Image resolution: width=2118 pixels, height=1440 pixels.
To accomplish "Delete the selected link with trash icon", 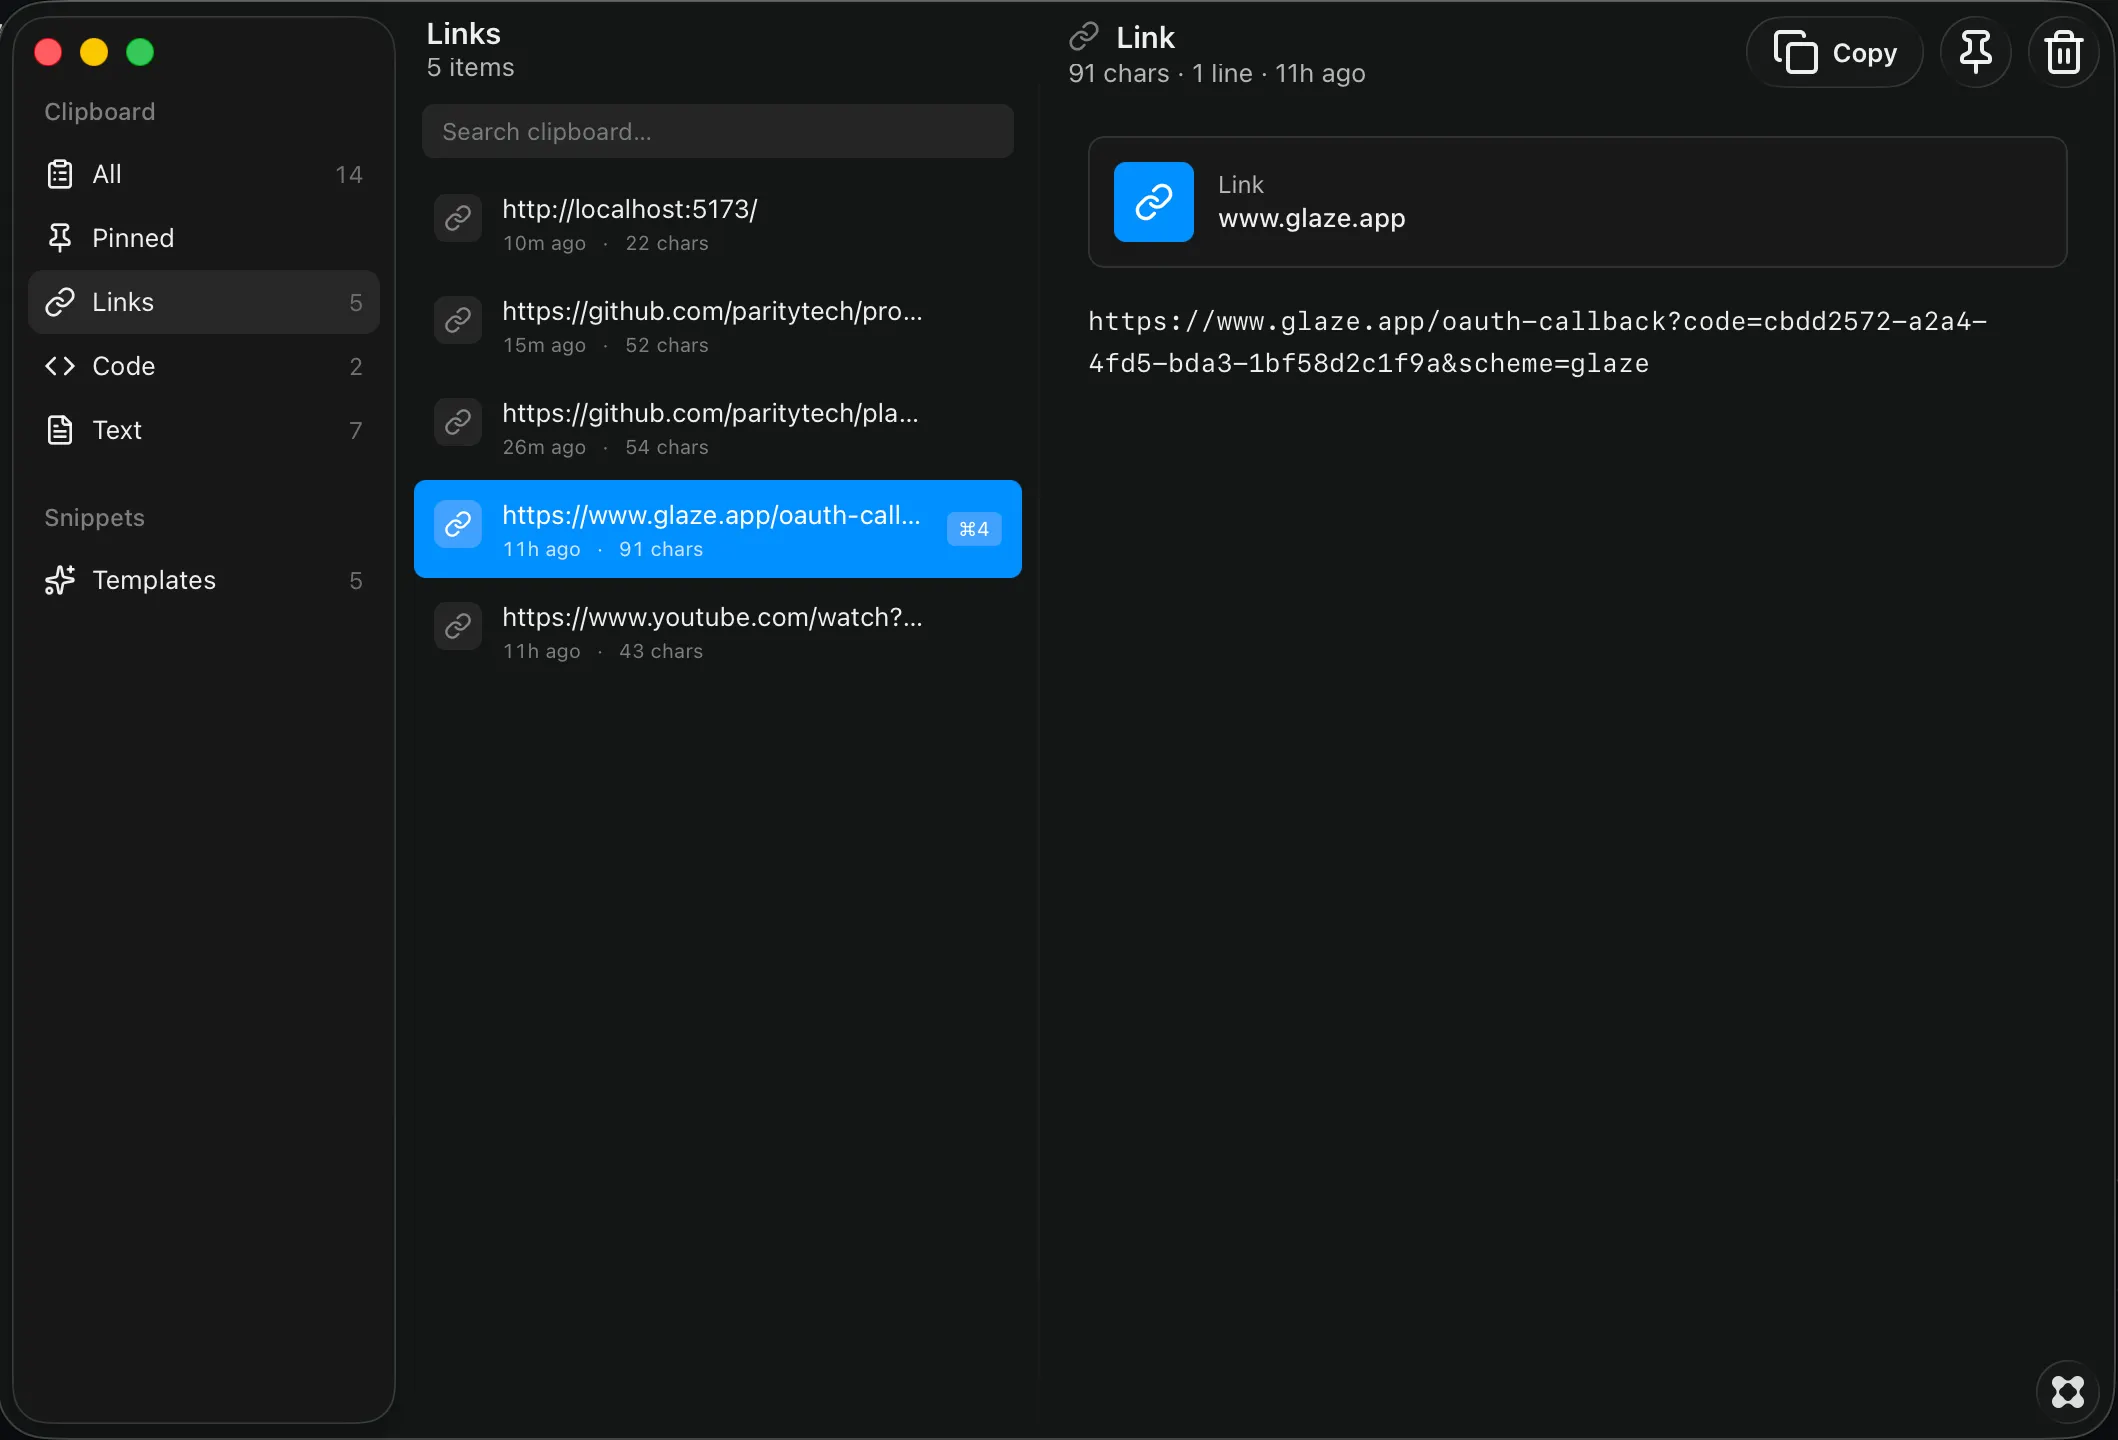I will (2063, 53).
